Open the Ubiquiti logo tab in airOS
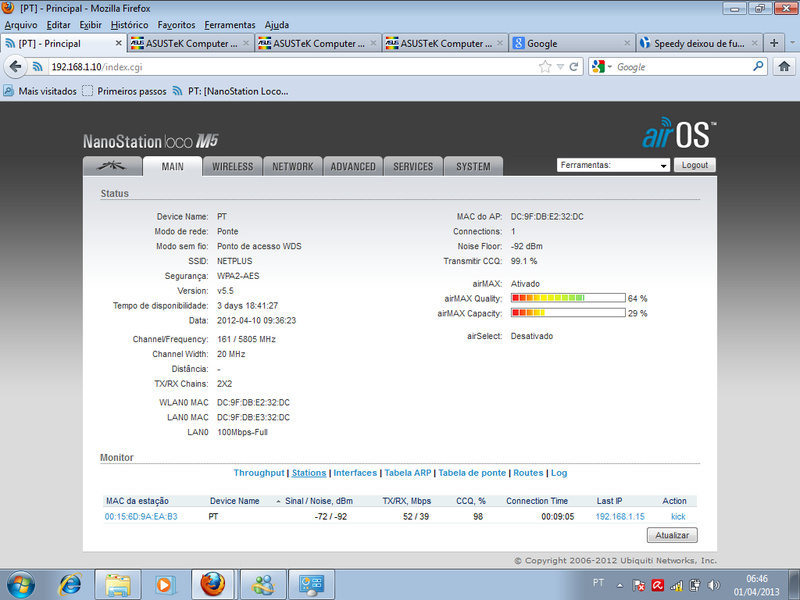800x600 pixels. coord(112,166)
